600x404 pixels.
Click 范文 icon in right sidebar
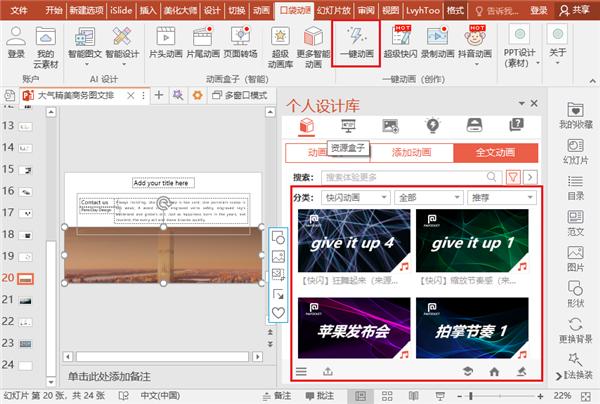click(x=576, y=223)
